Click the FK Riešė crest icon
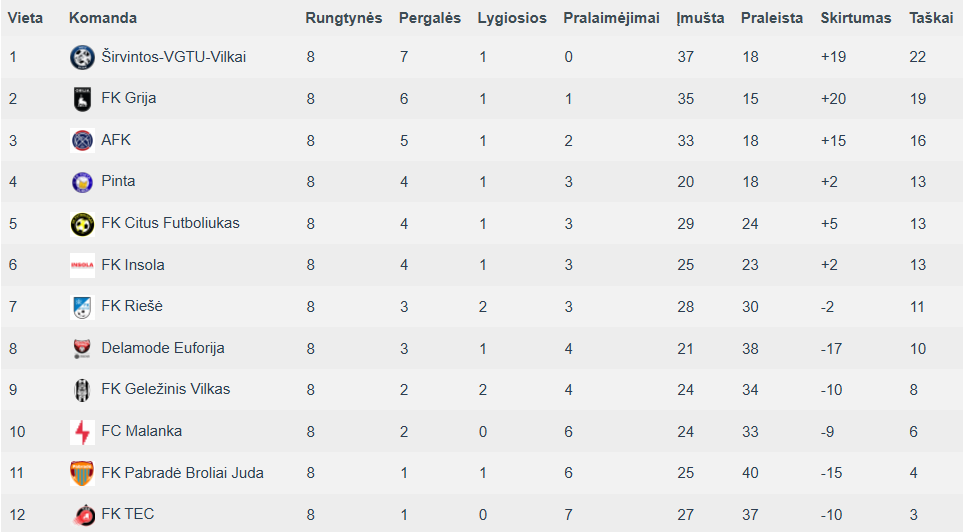Image resolution: width=963 pixels, height=532 pixels. click(82, 307)
